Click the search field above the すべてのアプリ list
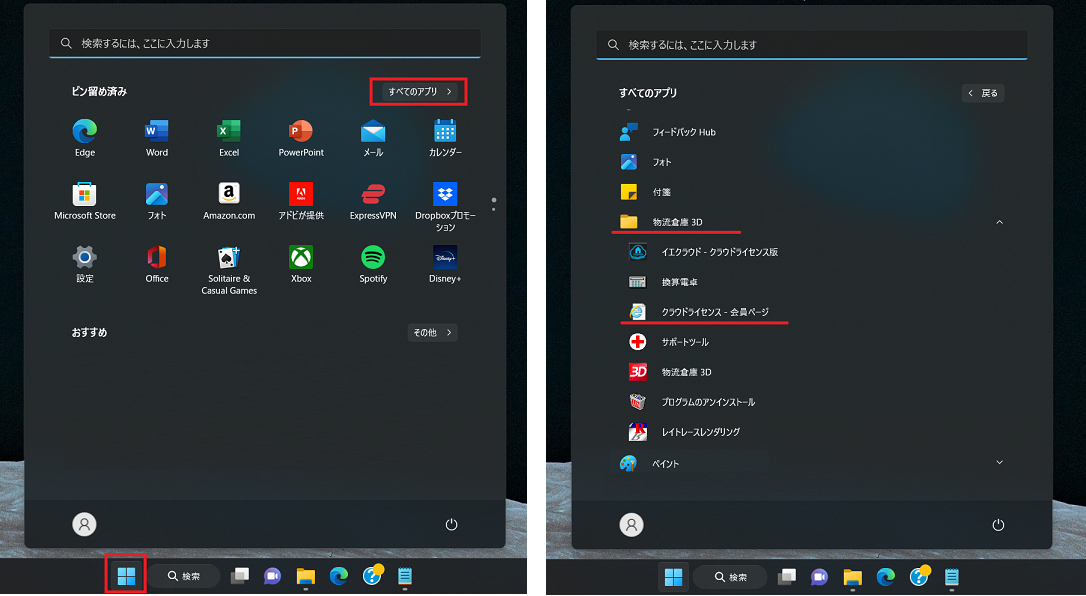Screen dimensions: 1086x596 [x=812, y=44]
